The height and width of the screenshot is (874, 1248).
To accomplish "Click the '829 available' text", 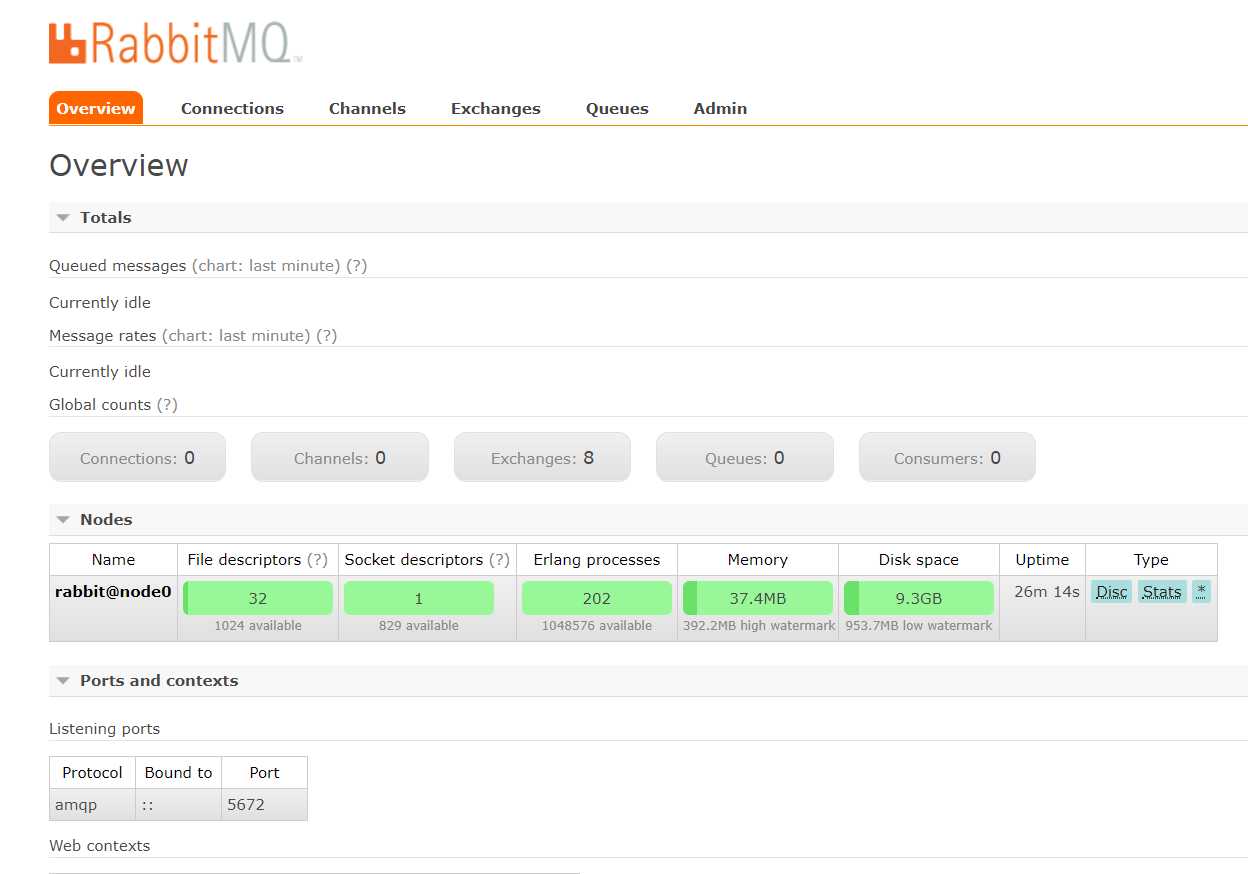I will click(419, 625).
